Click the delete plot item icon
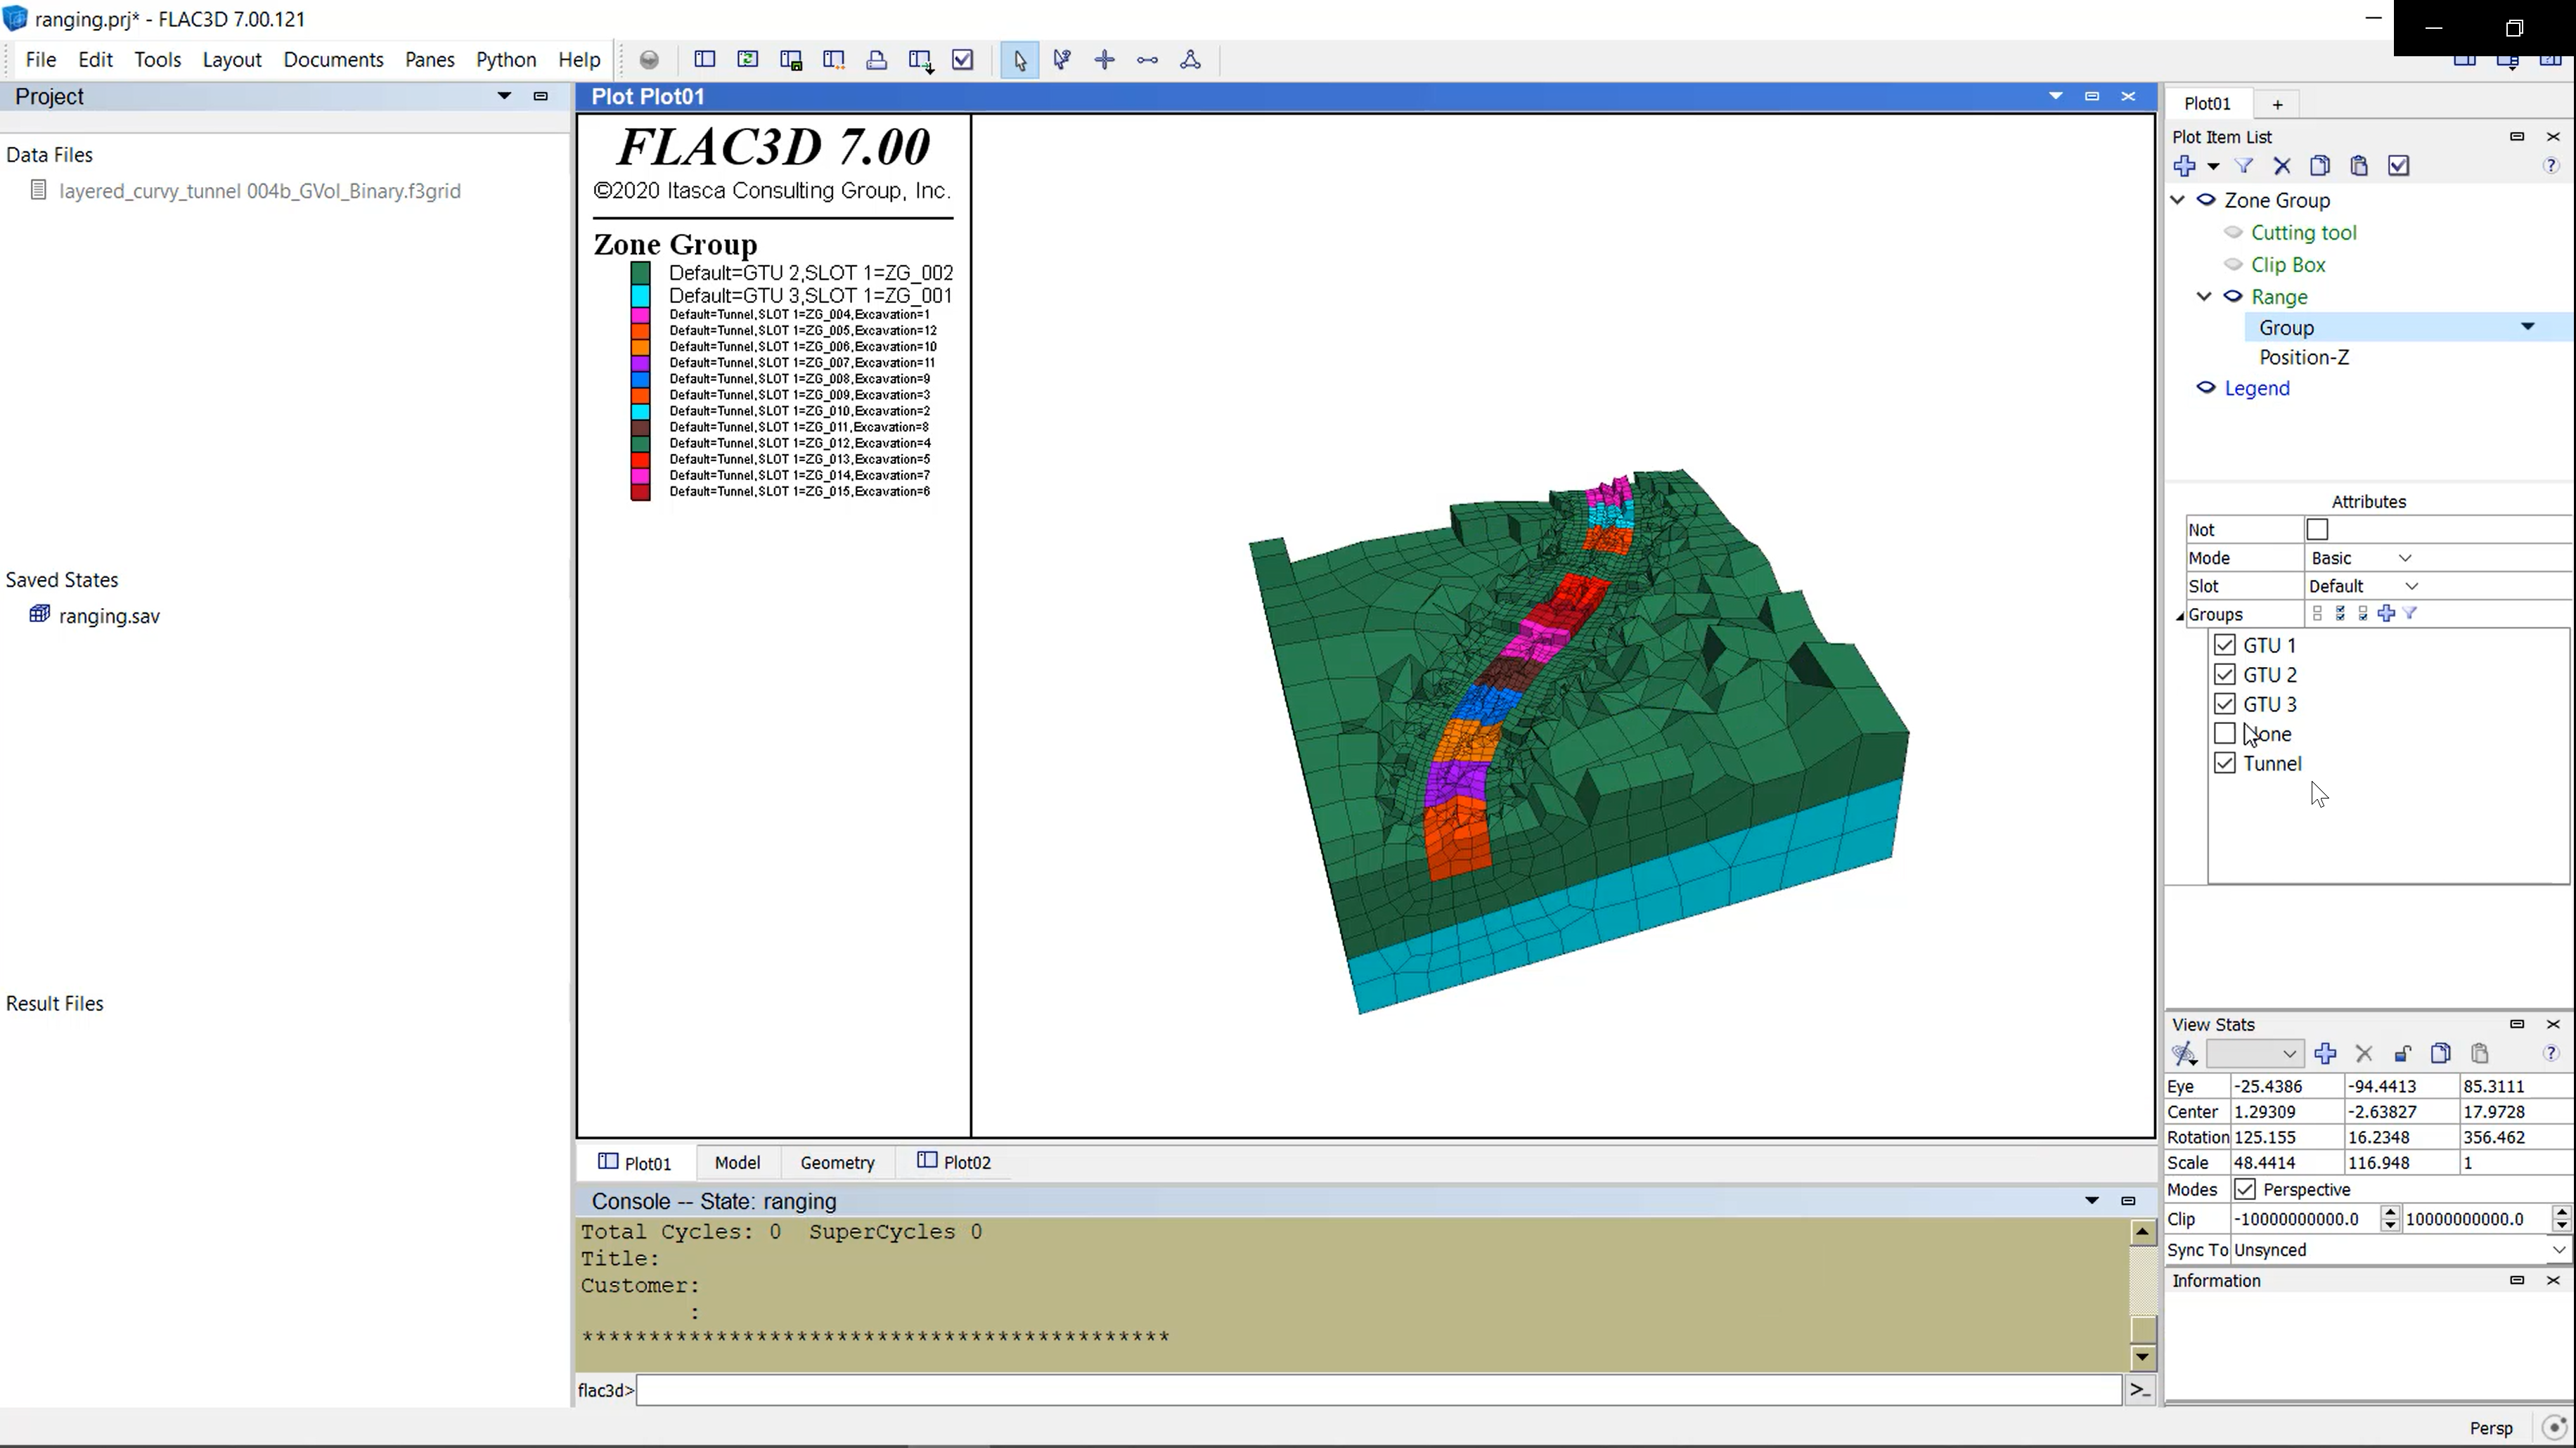Image resolution: width=2576 pixels, height=1448 pixels. [x=2284, y=164]
